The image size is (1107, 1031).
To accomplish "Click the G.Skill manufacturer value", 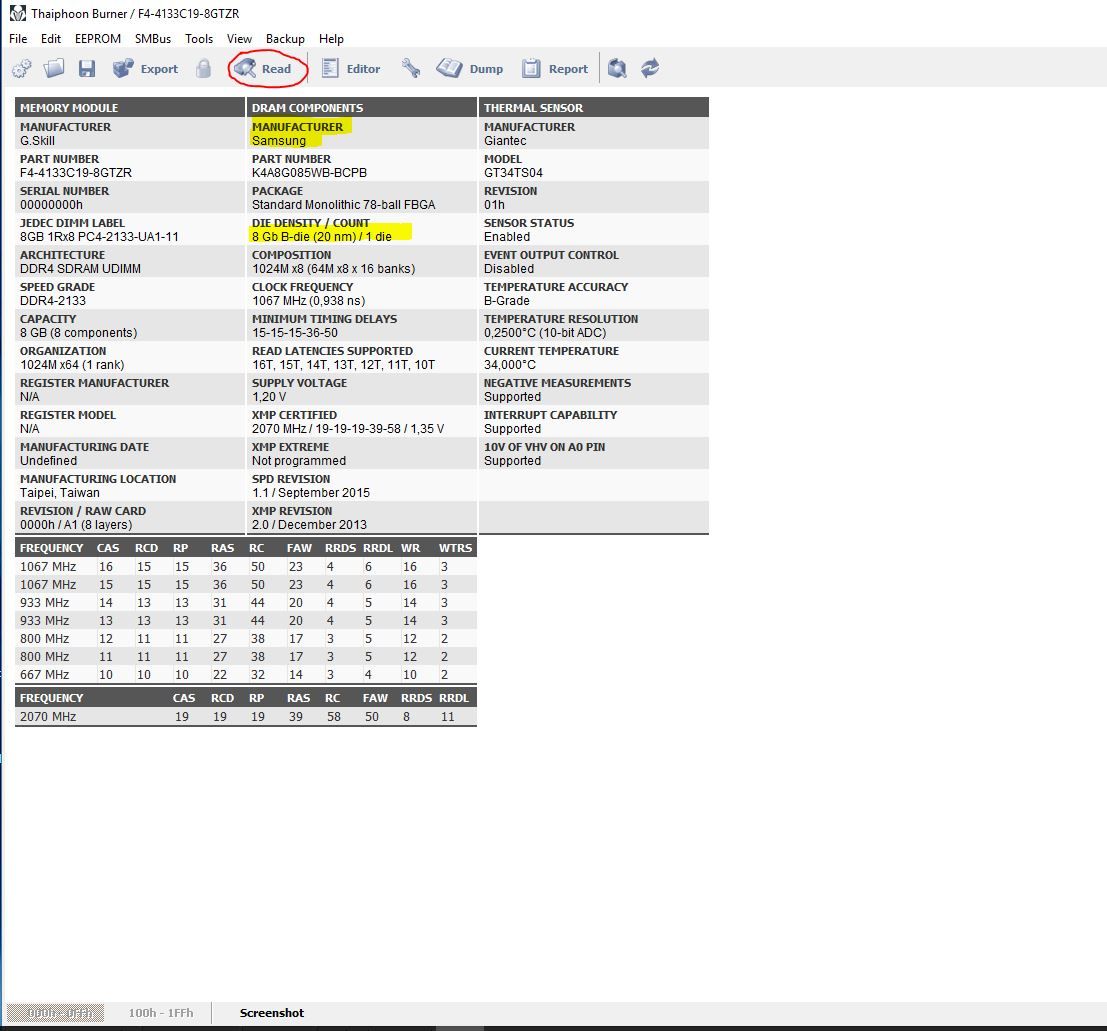I will click(37, 141).
